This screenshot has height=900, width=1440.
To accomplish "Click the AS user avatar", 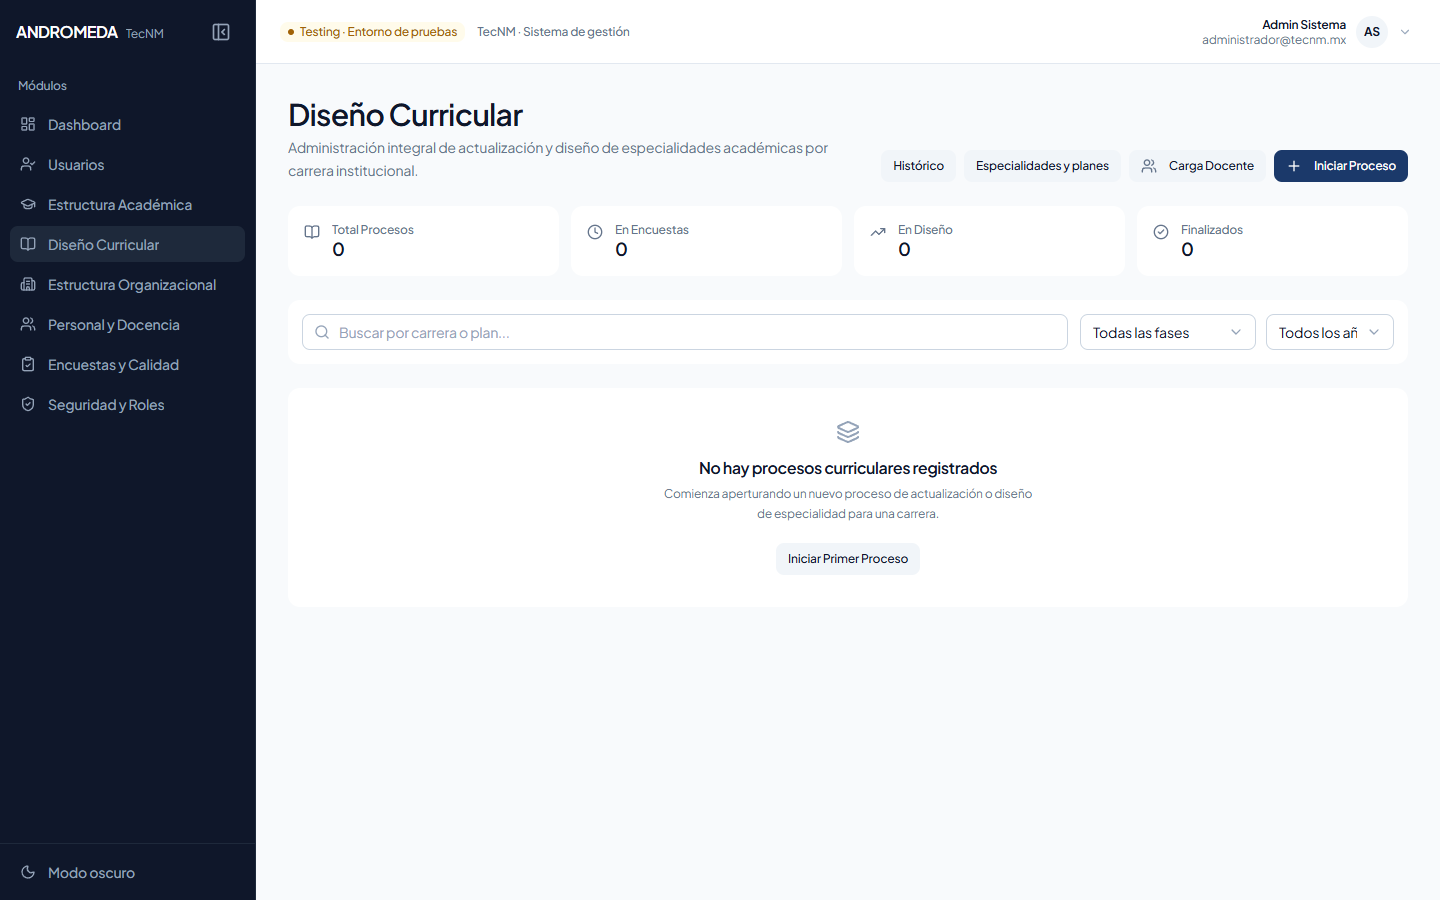I will pos(1372,32).
